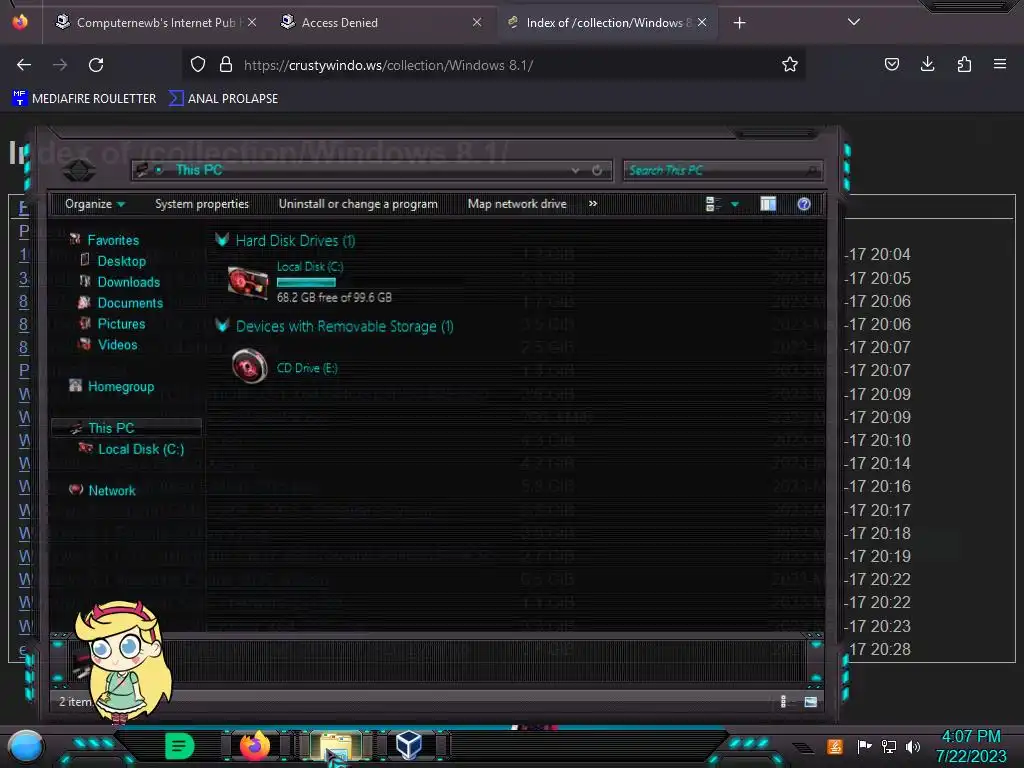Bookmark this page with the star icon
The width and height of the screenshot is (1024, 768).
pyautogui.click(x=790, y=64)
